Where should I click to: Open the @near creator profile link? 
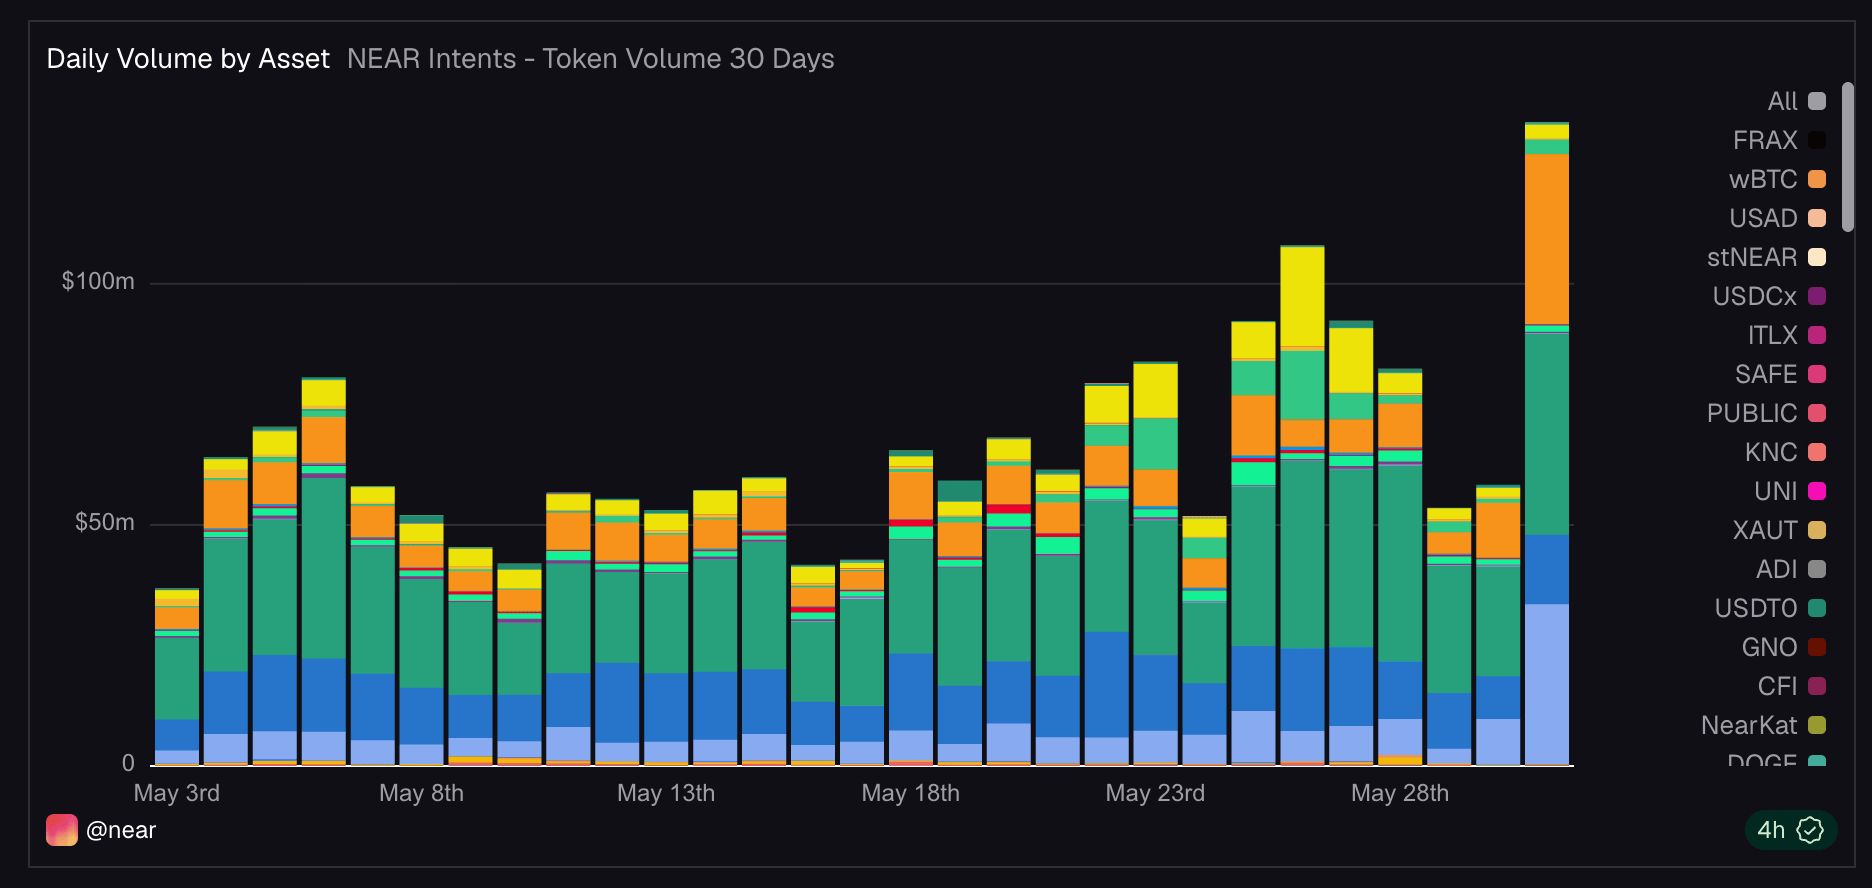[x=121, y=830]
